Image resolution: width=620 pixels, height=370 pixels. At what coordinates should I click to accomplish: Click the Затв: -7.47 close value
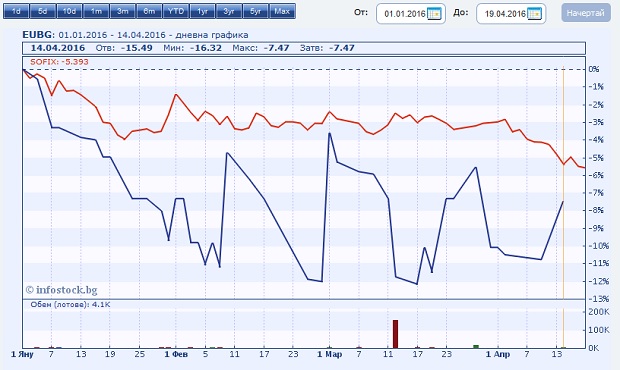pos(327,48)
